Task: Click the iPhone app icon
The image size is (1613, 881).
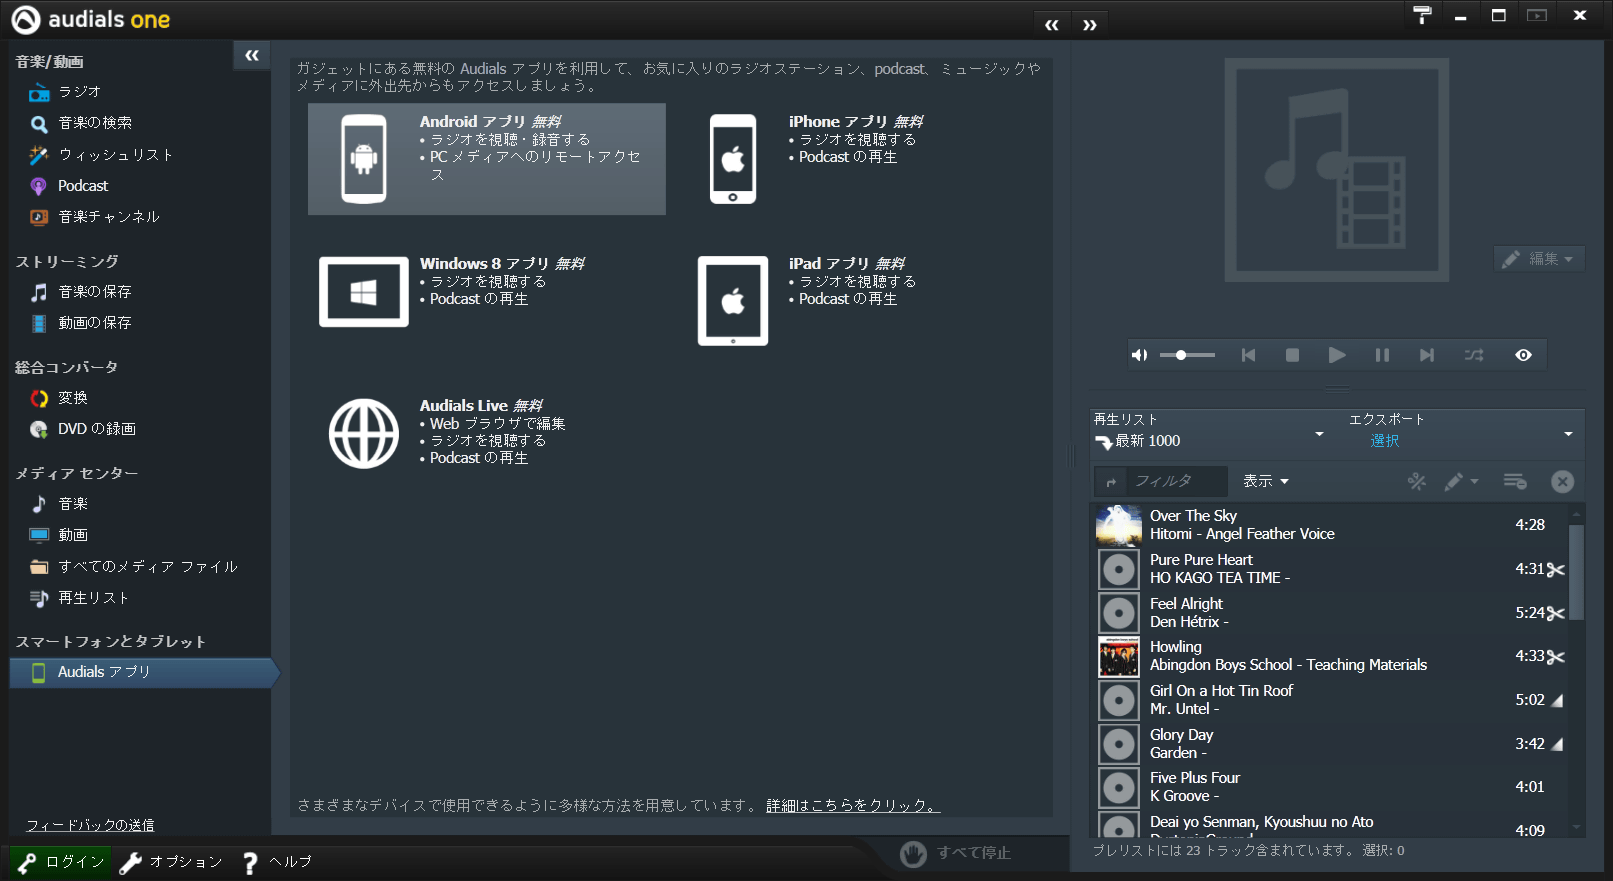Action: (x=733, y=159)
